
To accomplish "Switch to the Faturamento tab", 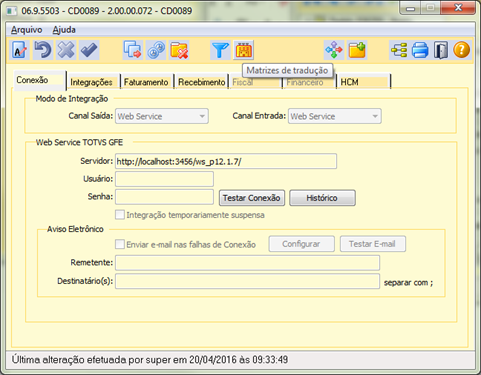I will point(147,82).
